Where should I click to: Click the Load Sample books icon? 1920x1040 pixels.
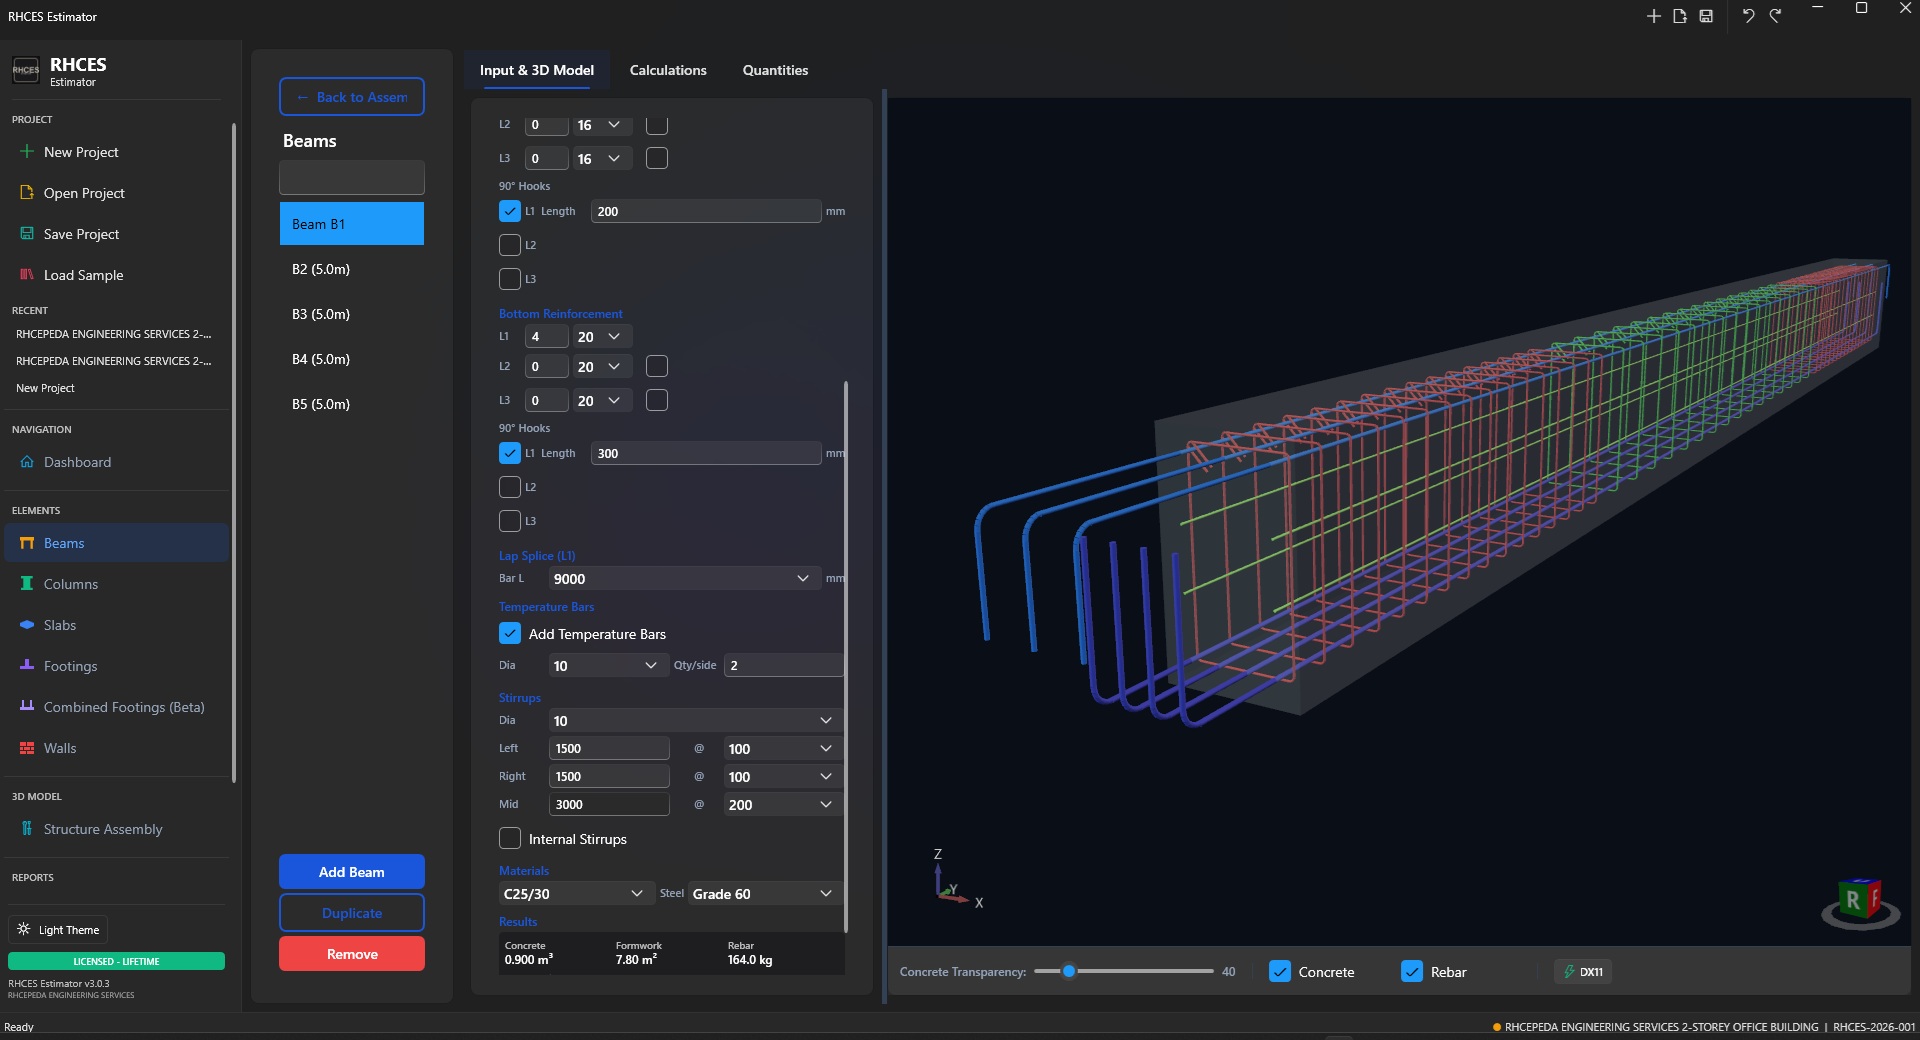(27, 274)
